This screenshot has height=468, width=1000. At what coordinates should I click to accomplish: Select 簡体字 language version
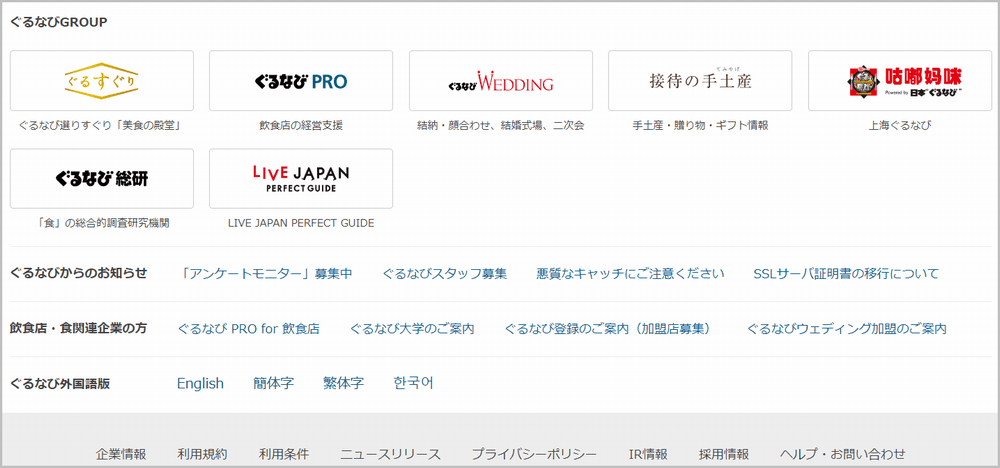point(273,383)
